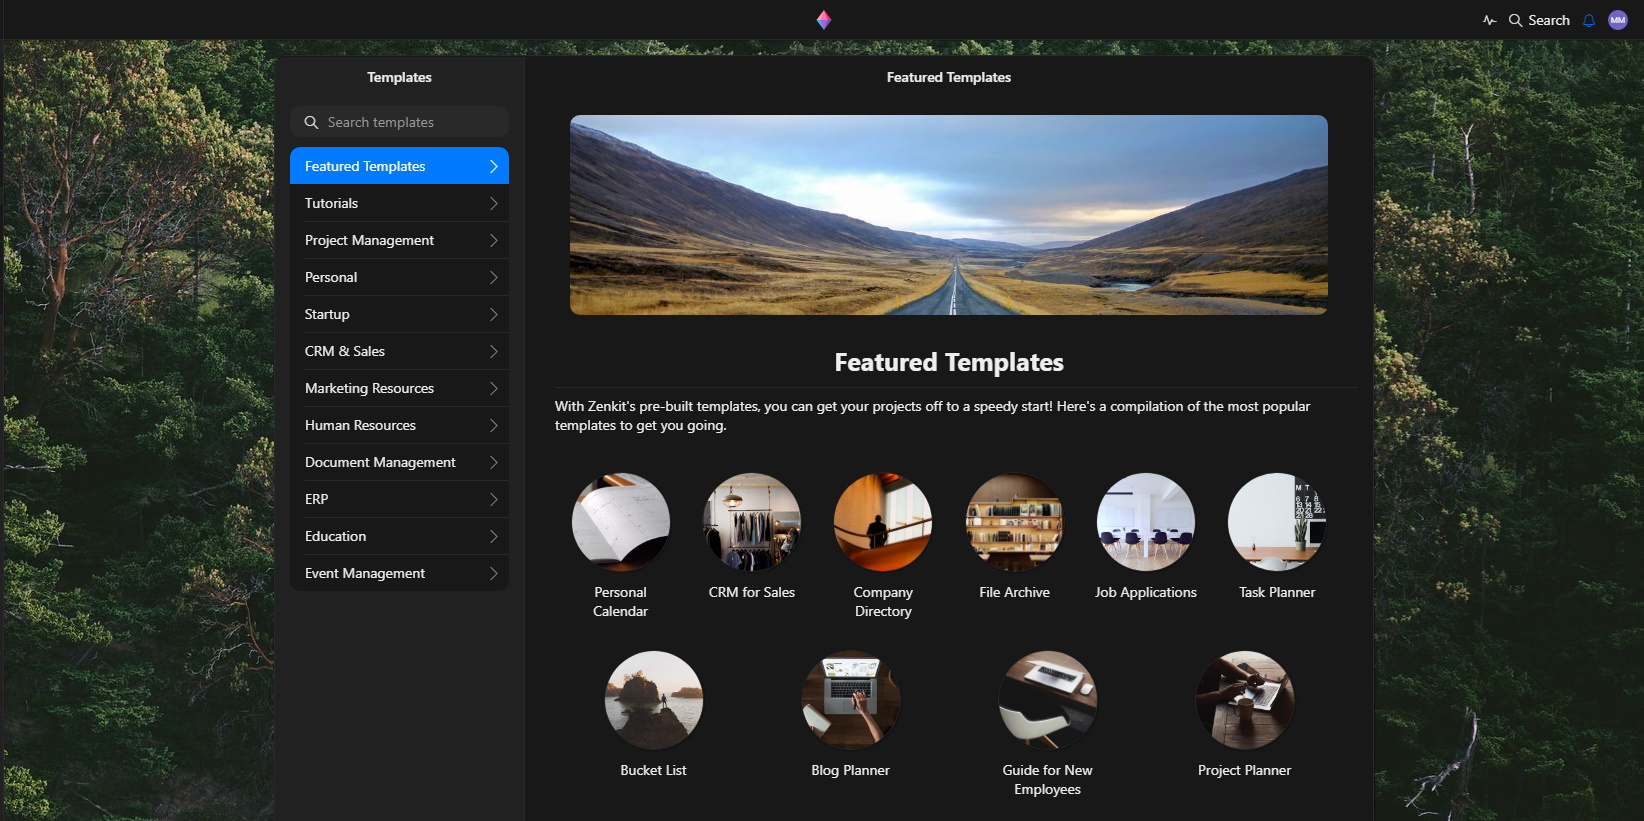Click the magnifier icon in template search
Image resolution: width=1644 pixels, height=821 pixels.
click(x=311, y=122)
